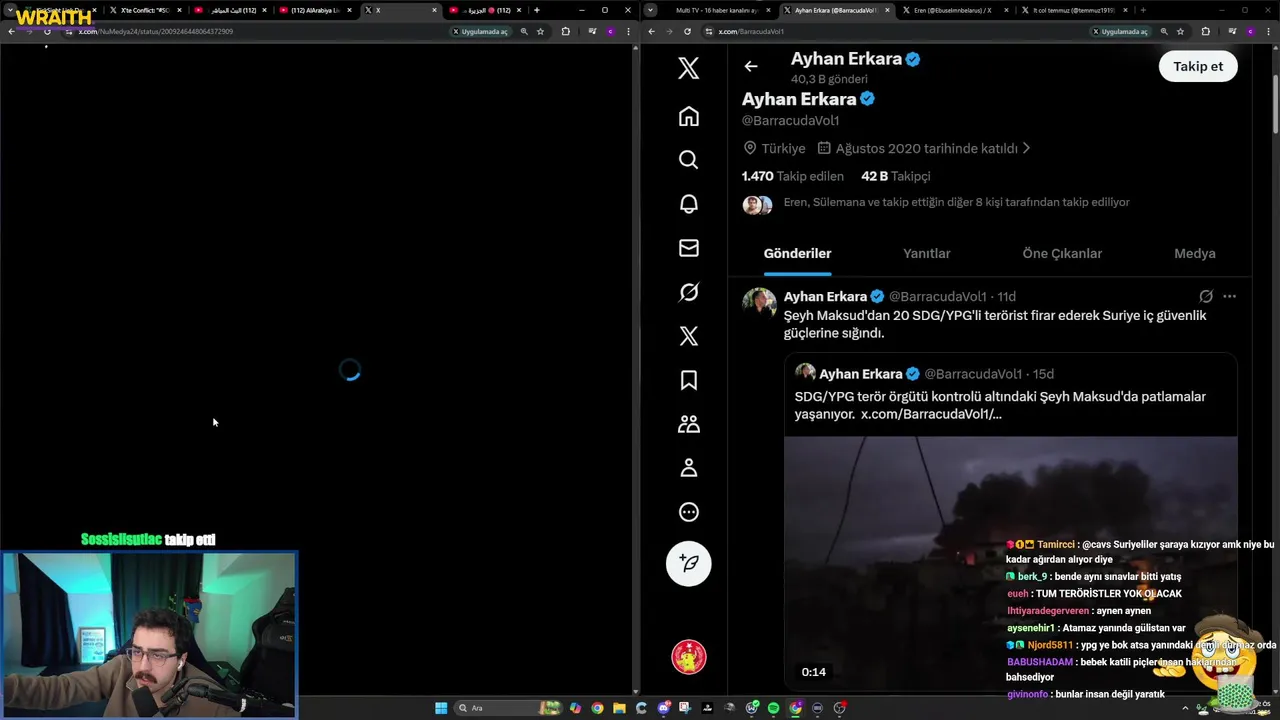Open AlArabiya YouTube tab in left browser
Image resolution: width=1280 pixels, height=720 pixels.
(x=315, y=10)
